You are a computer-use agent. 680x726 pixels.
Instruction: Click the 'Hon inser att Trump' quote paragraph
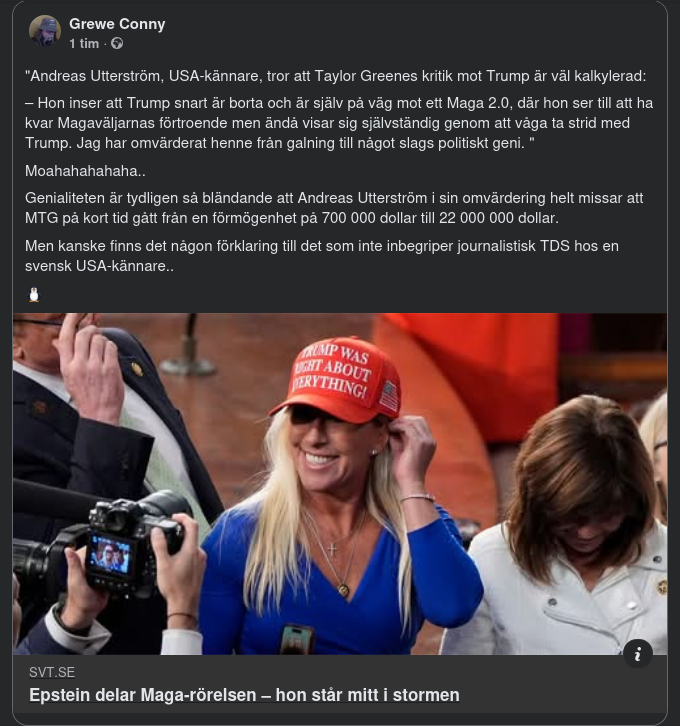click(x=339, y=123)
